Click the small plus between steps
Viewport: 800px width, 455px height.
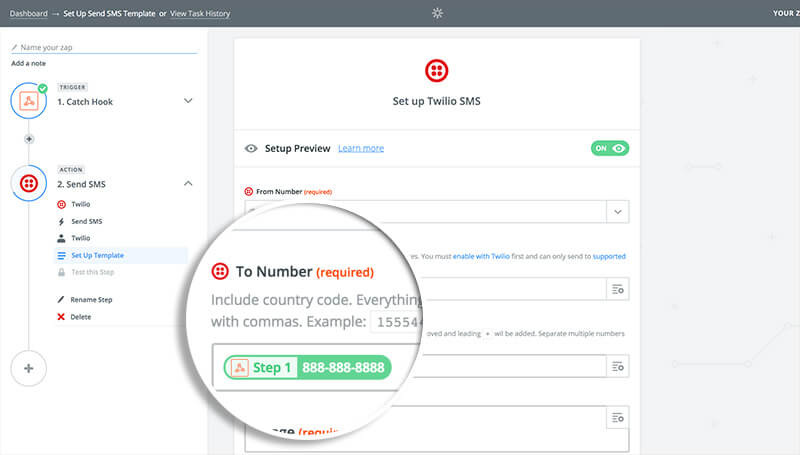pos(29,139)
